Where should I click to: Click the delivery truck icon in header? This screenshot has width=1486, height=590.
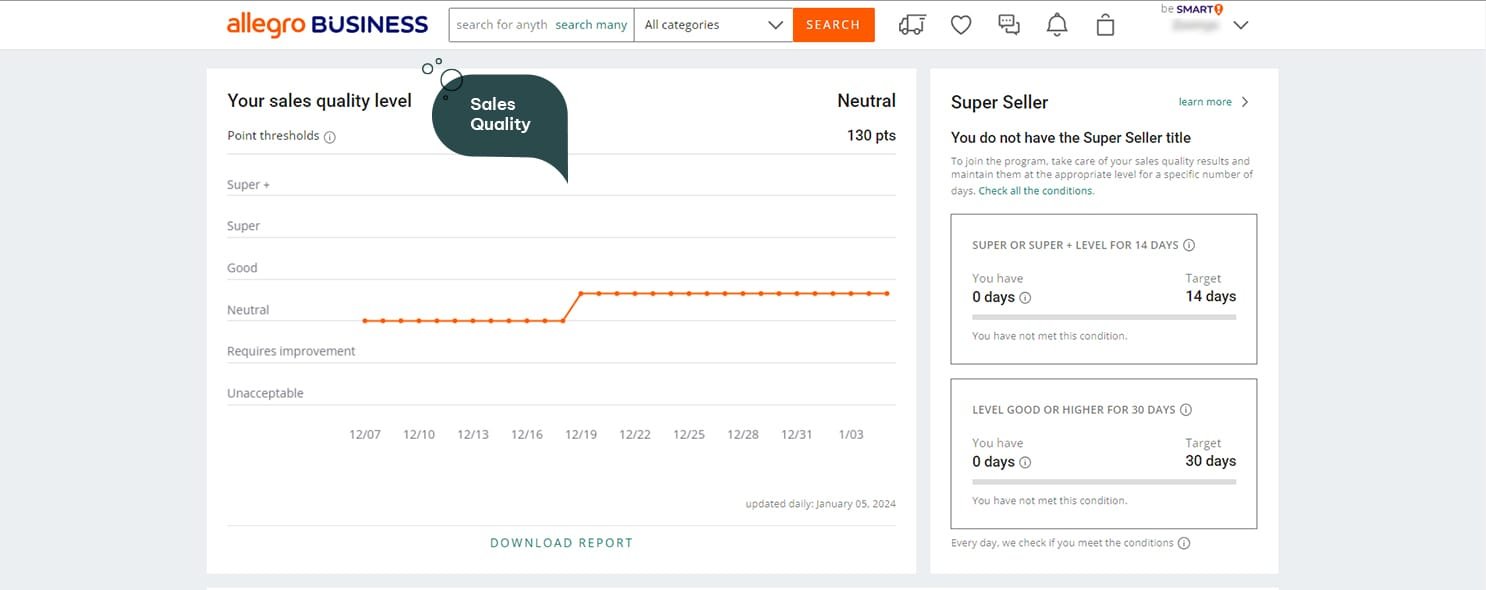pyautogui.click(x=911, y=25)
